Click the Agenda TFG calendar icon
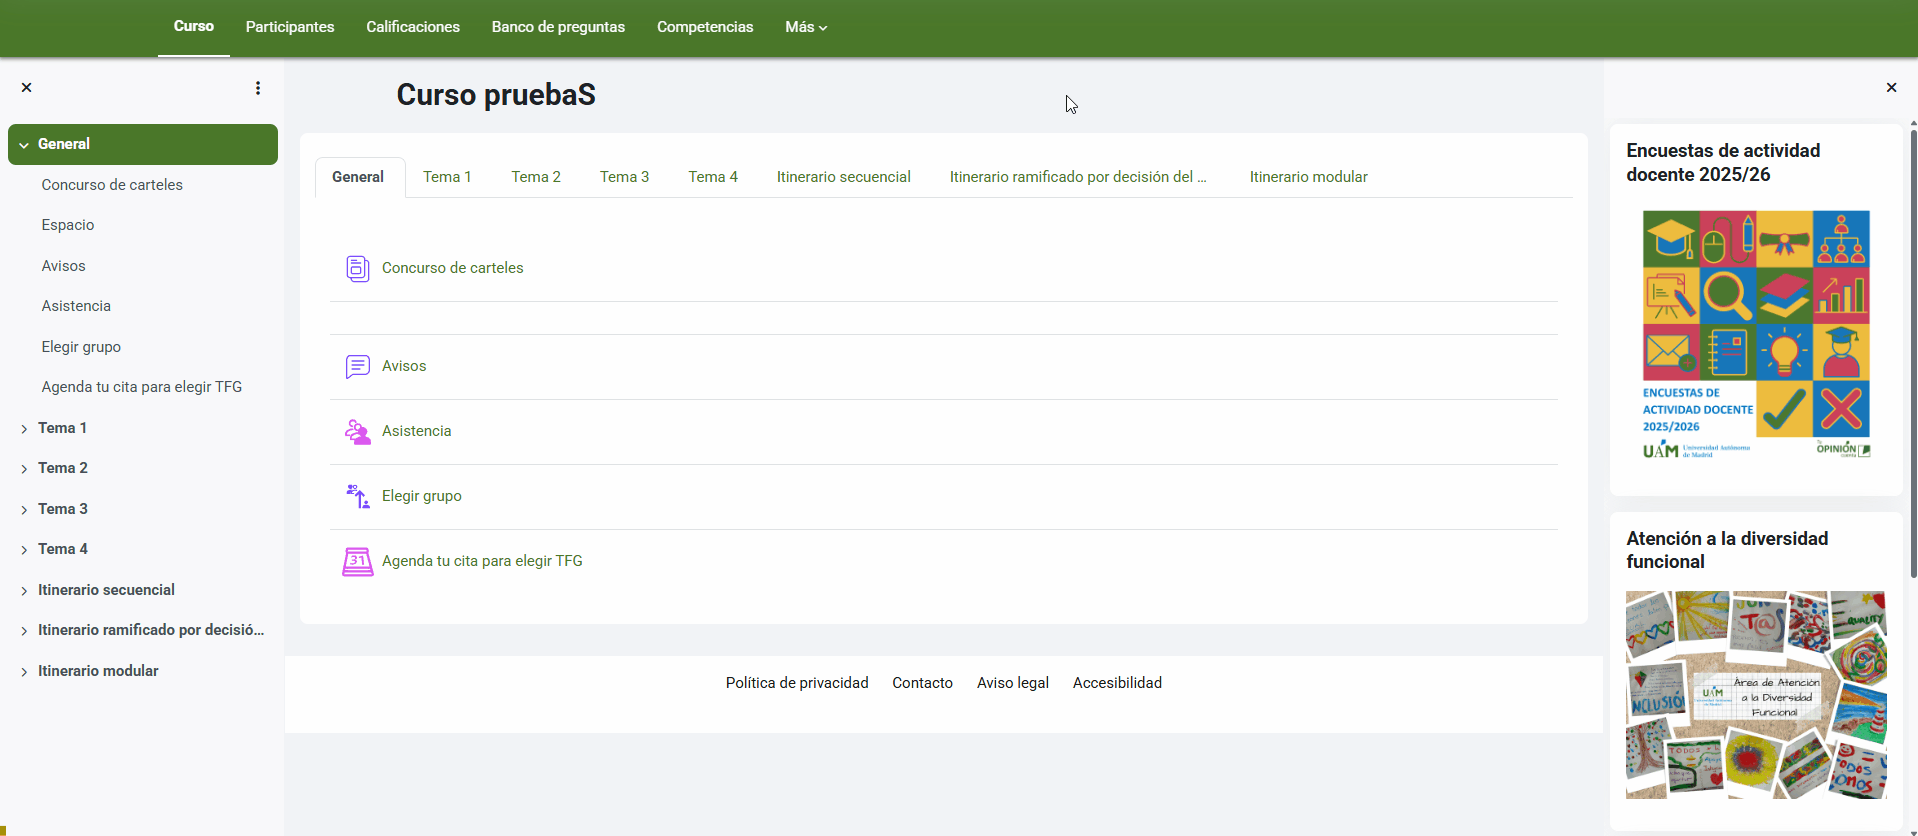The image size is (1918, 836). pos(357,561)
